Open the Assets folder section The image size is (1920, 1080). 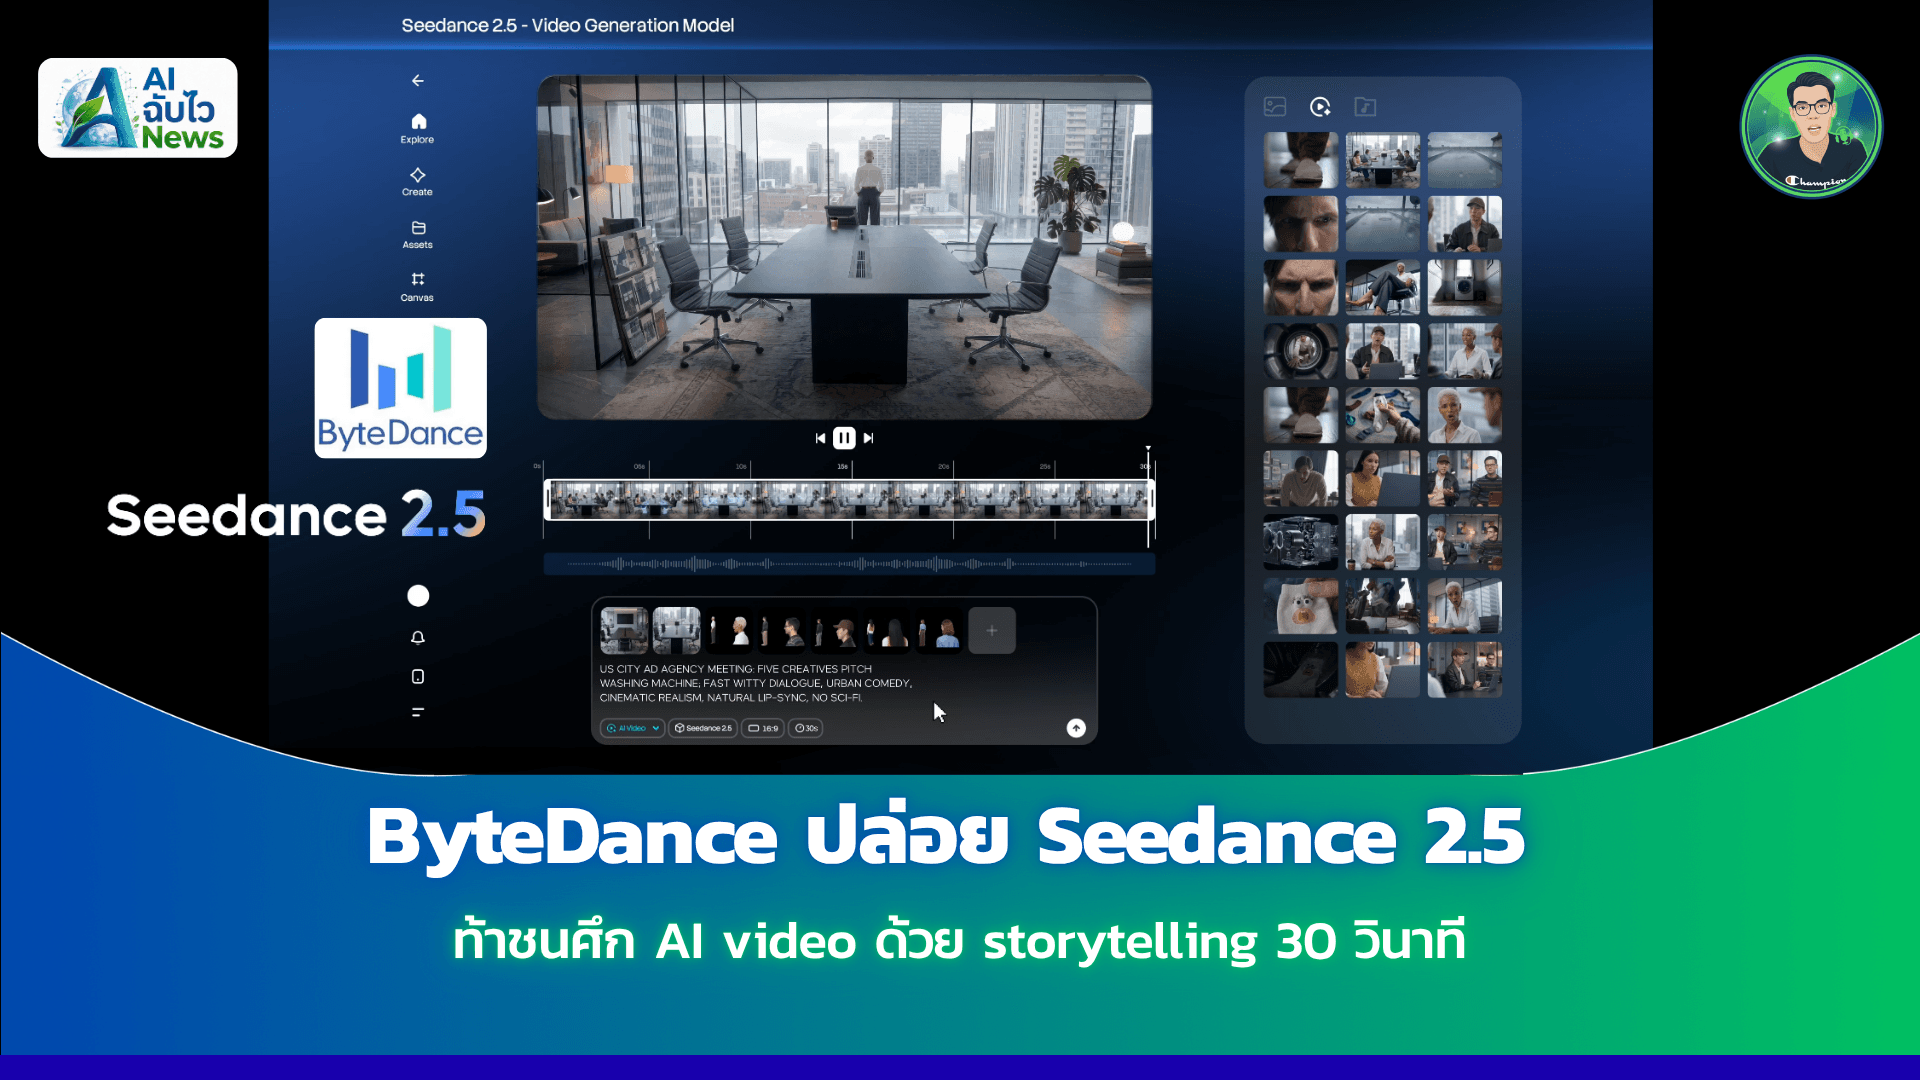click(418, 234)
